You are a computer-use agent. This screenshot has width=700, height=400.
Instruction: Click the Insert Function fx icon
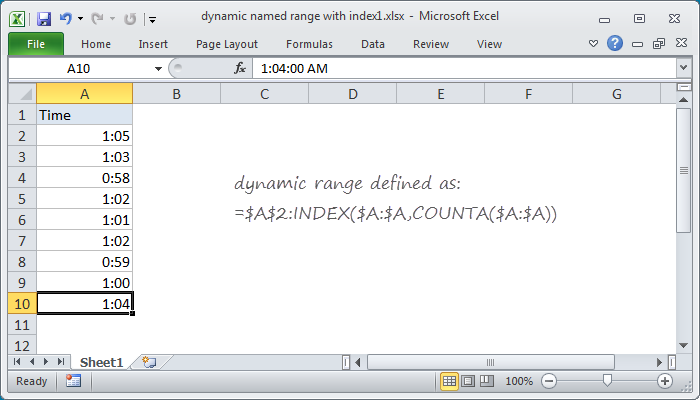pos(240,68)
